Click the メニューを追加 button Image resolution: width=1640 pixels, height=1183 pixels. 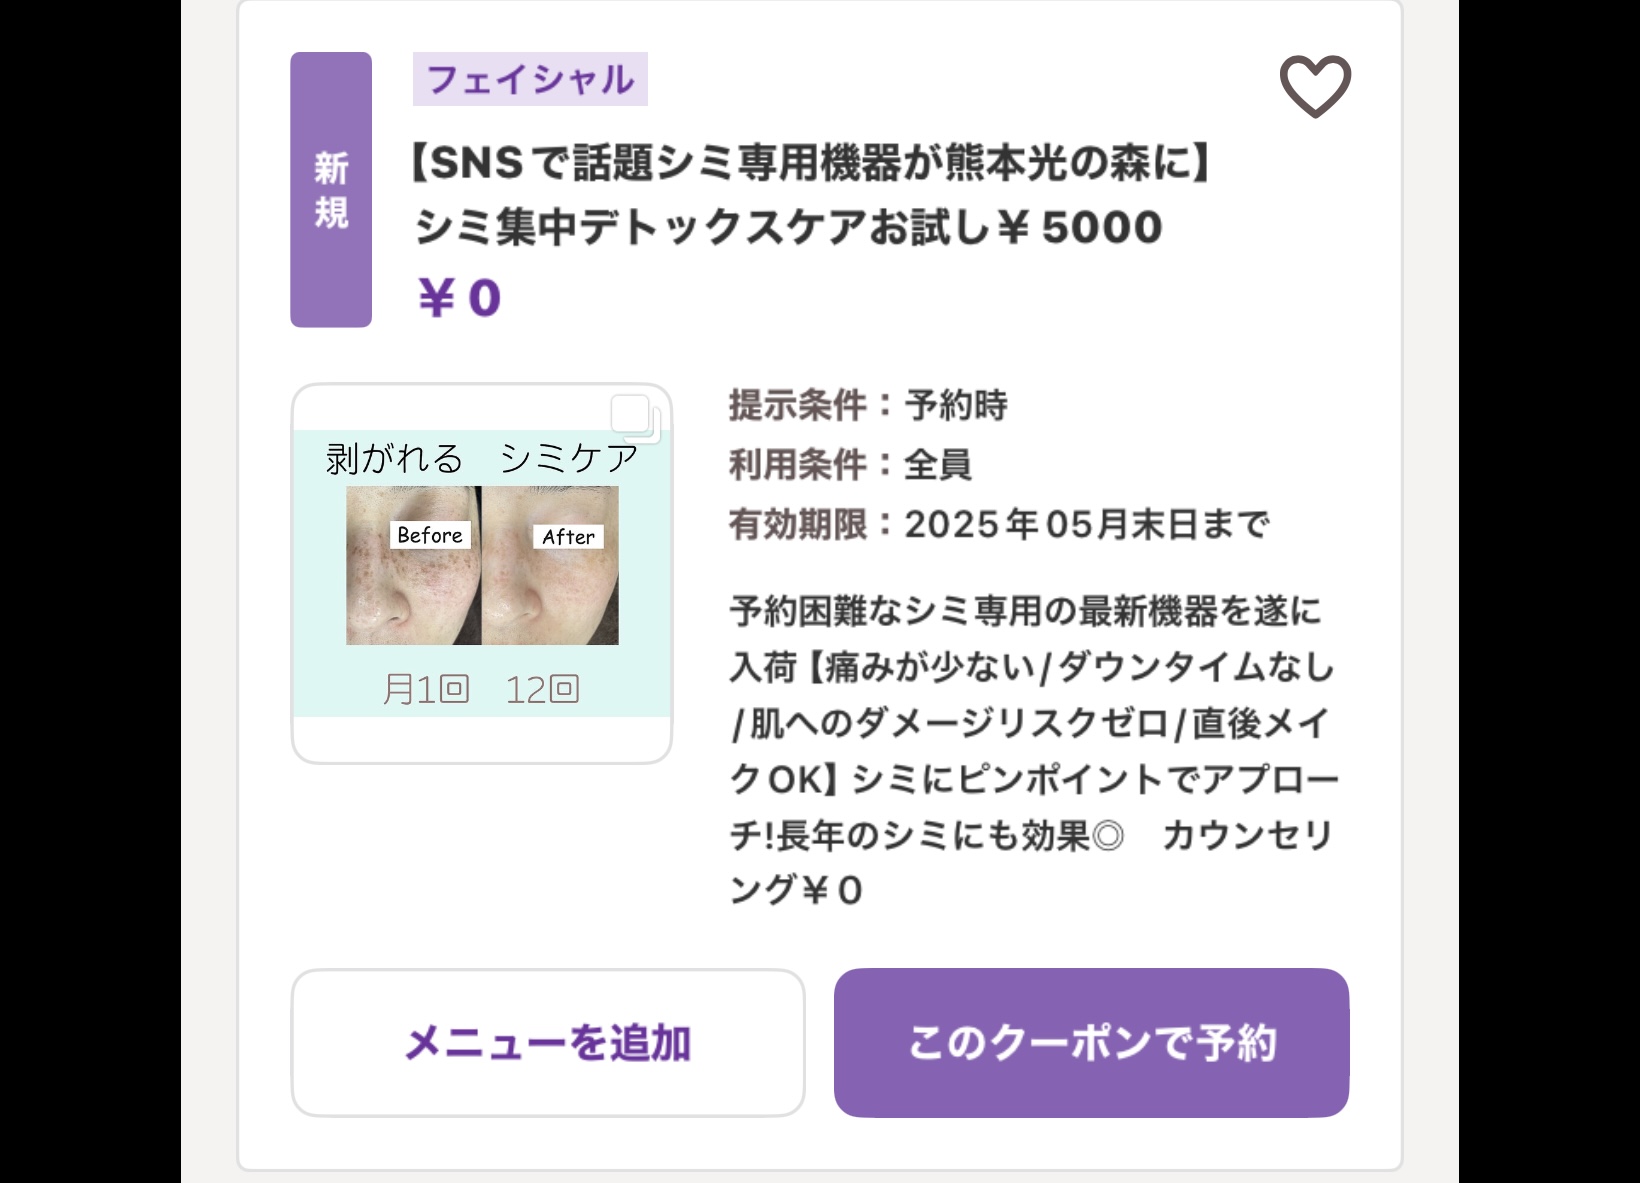(x=548, y=1043)
